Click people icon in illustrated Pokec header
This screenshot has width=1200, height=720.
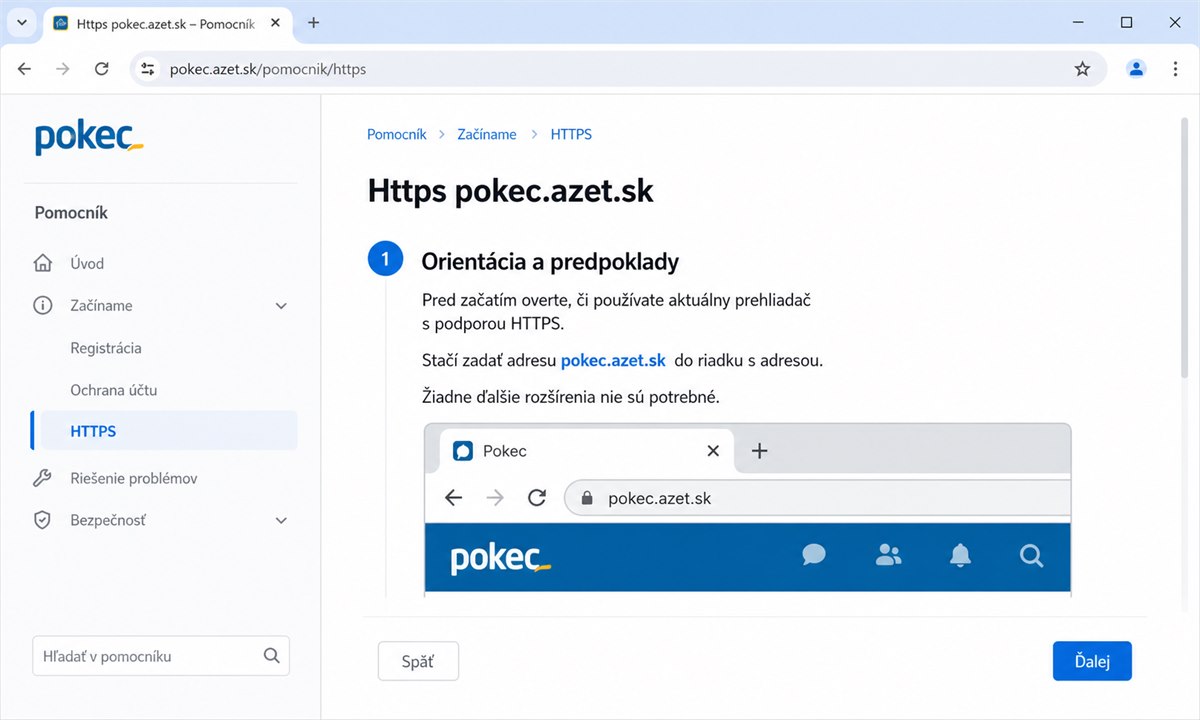(888, 555)
